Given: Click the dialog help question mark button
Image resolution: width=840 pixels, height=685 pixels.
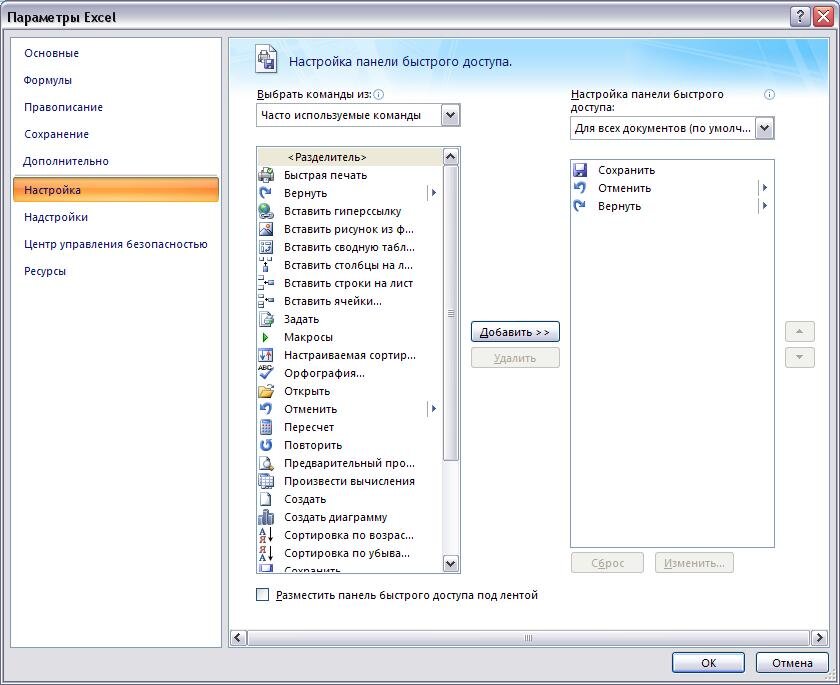Looking at the screenshot, I should point(799,17).
